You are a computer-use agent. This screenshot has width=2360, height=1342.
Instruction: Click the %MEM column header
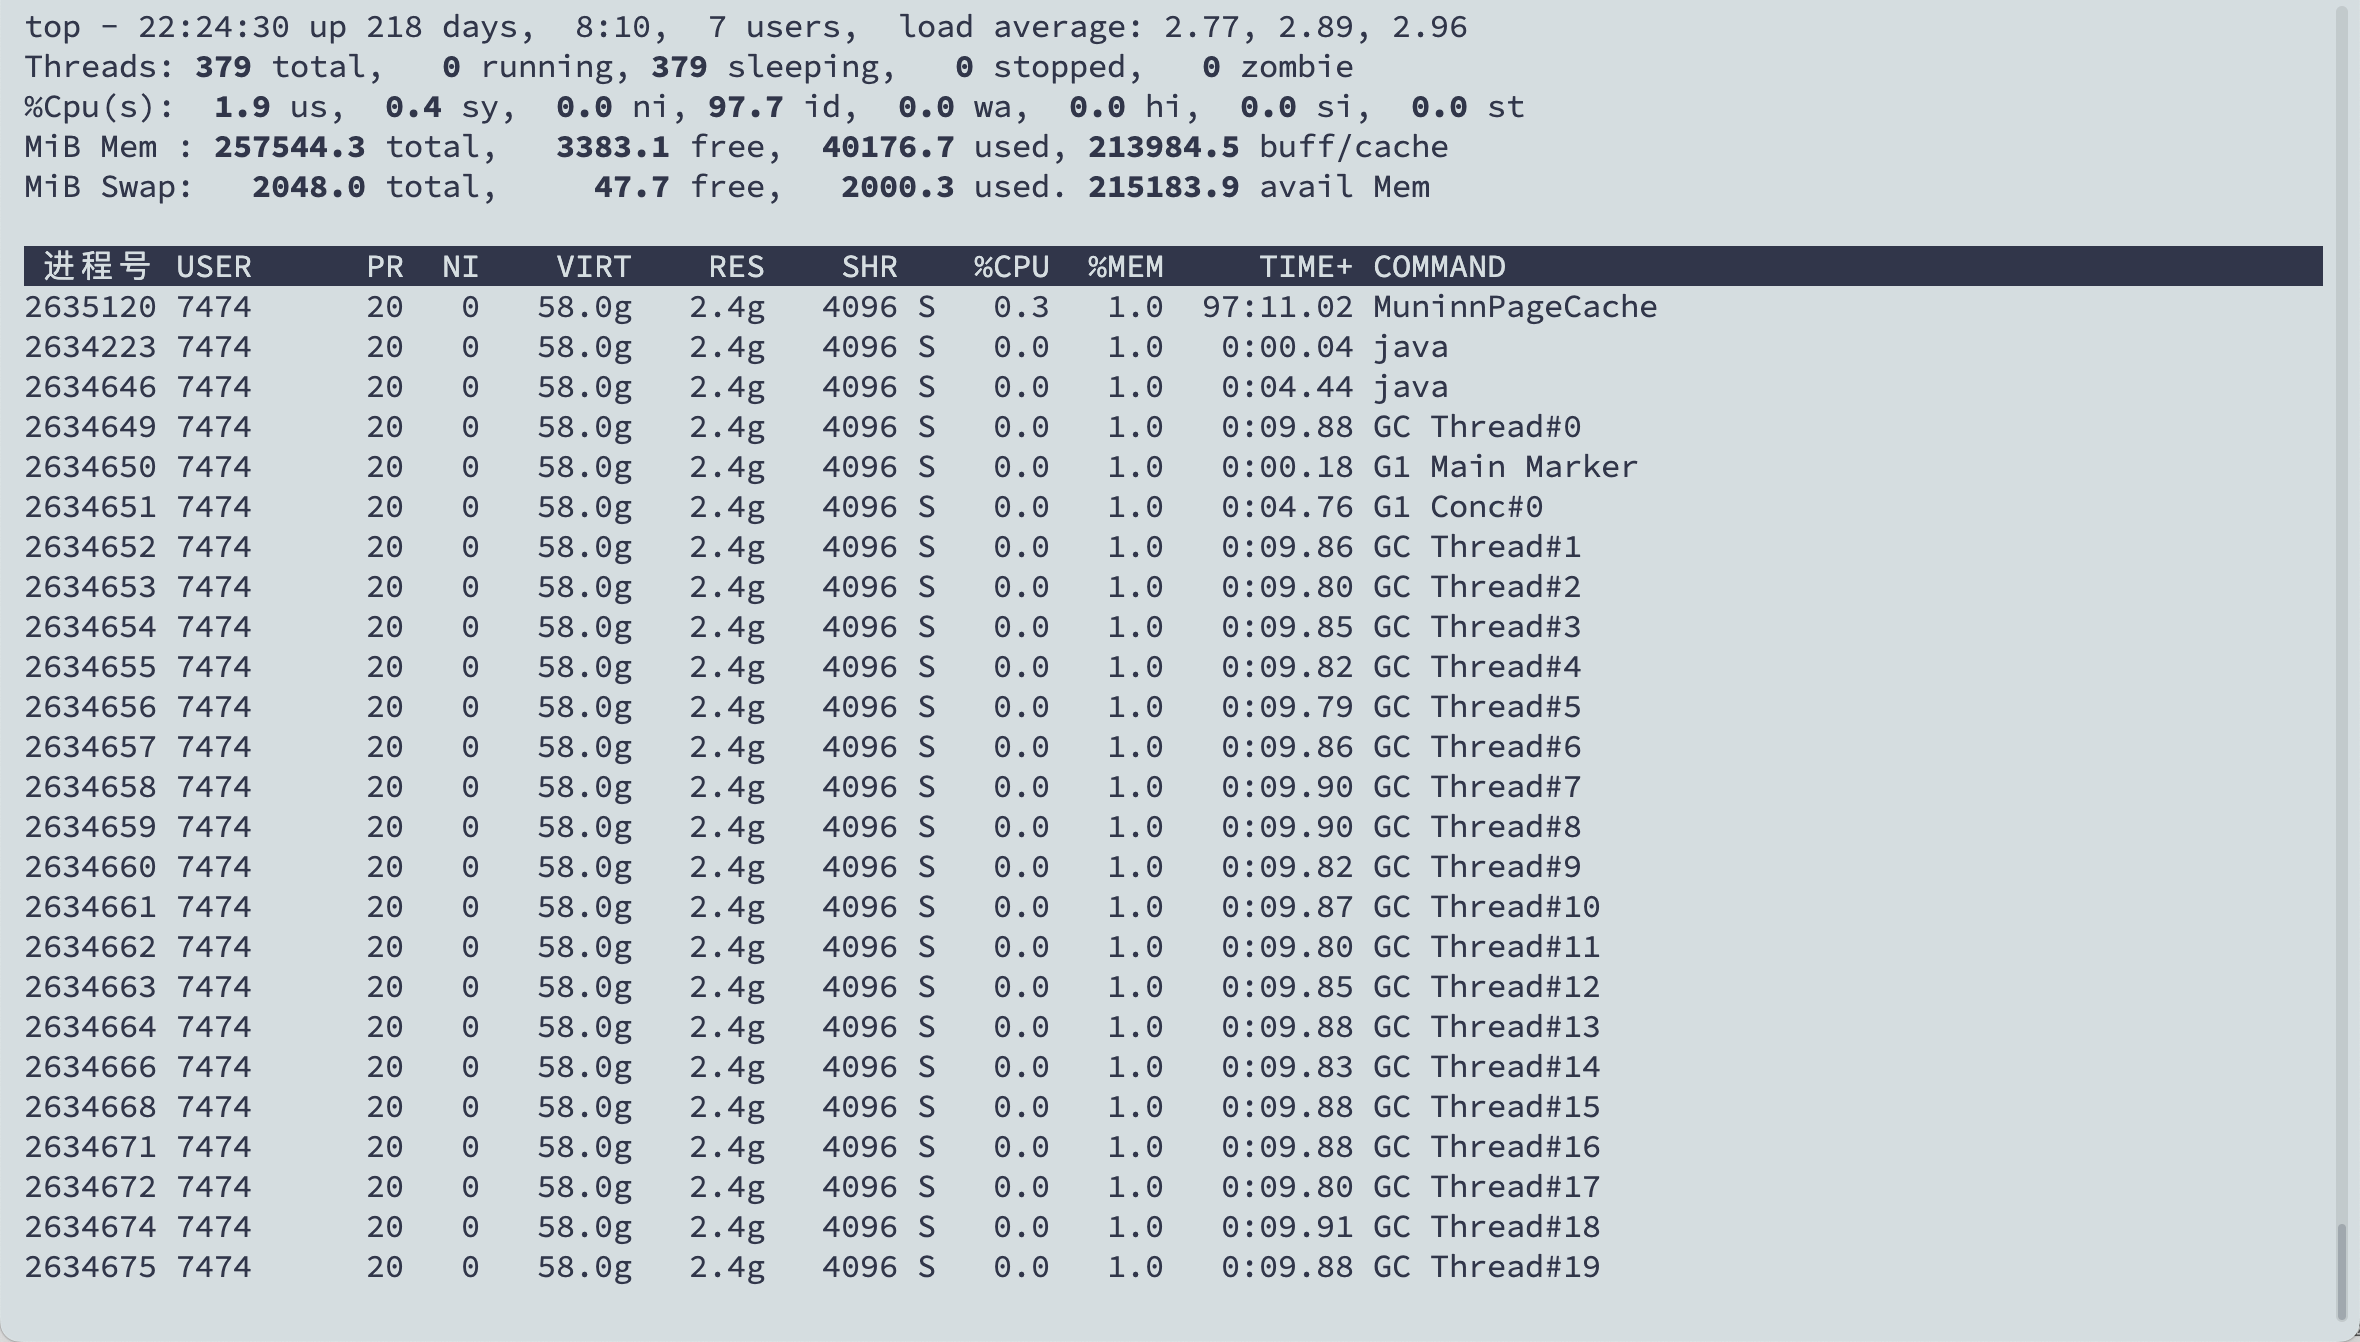[1125, 267]
